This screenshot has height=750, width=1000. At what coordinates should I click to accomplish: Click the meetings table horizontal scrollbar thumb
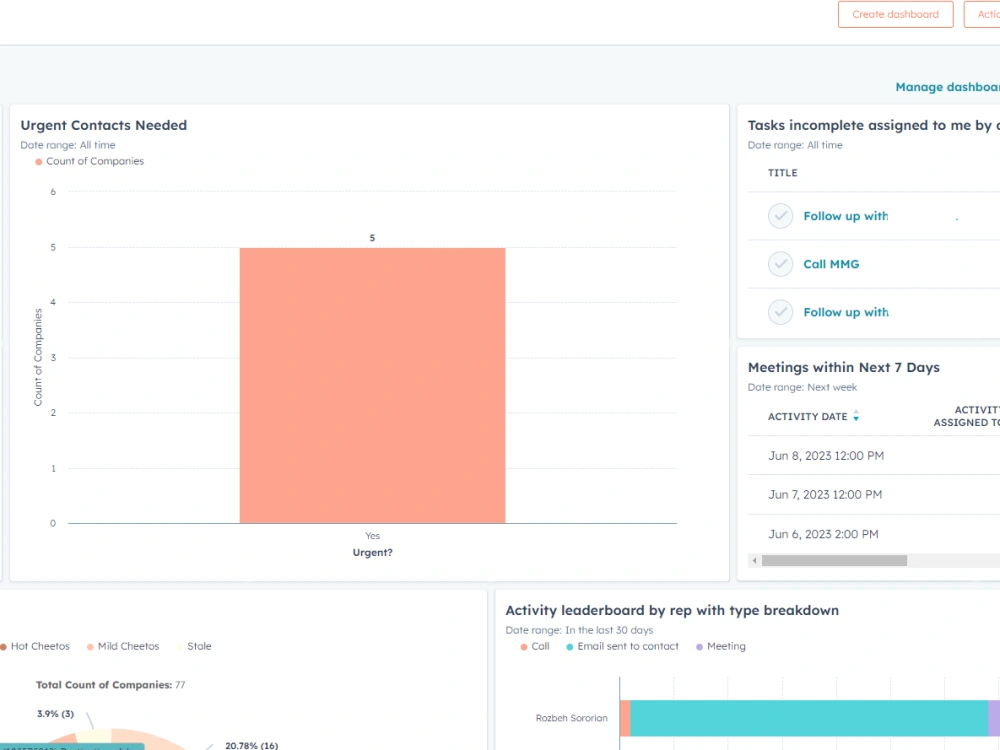(x=834, y=561)
